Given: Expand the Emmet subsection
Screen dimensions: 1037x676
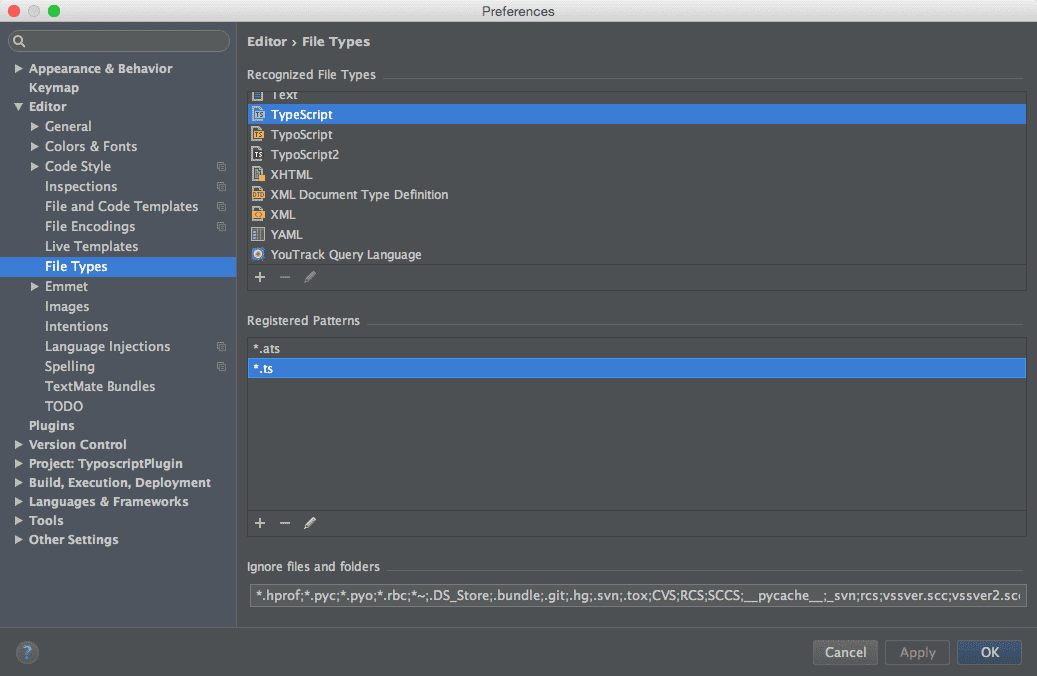Looking at the screenshot, I should [34, 286].
